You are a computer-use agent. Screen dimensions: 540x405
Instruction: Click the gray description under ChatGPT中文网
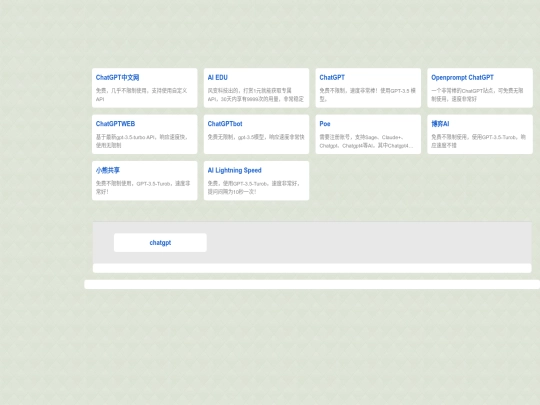coord(142,95)
